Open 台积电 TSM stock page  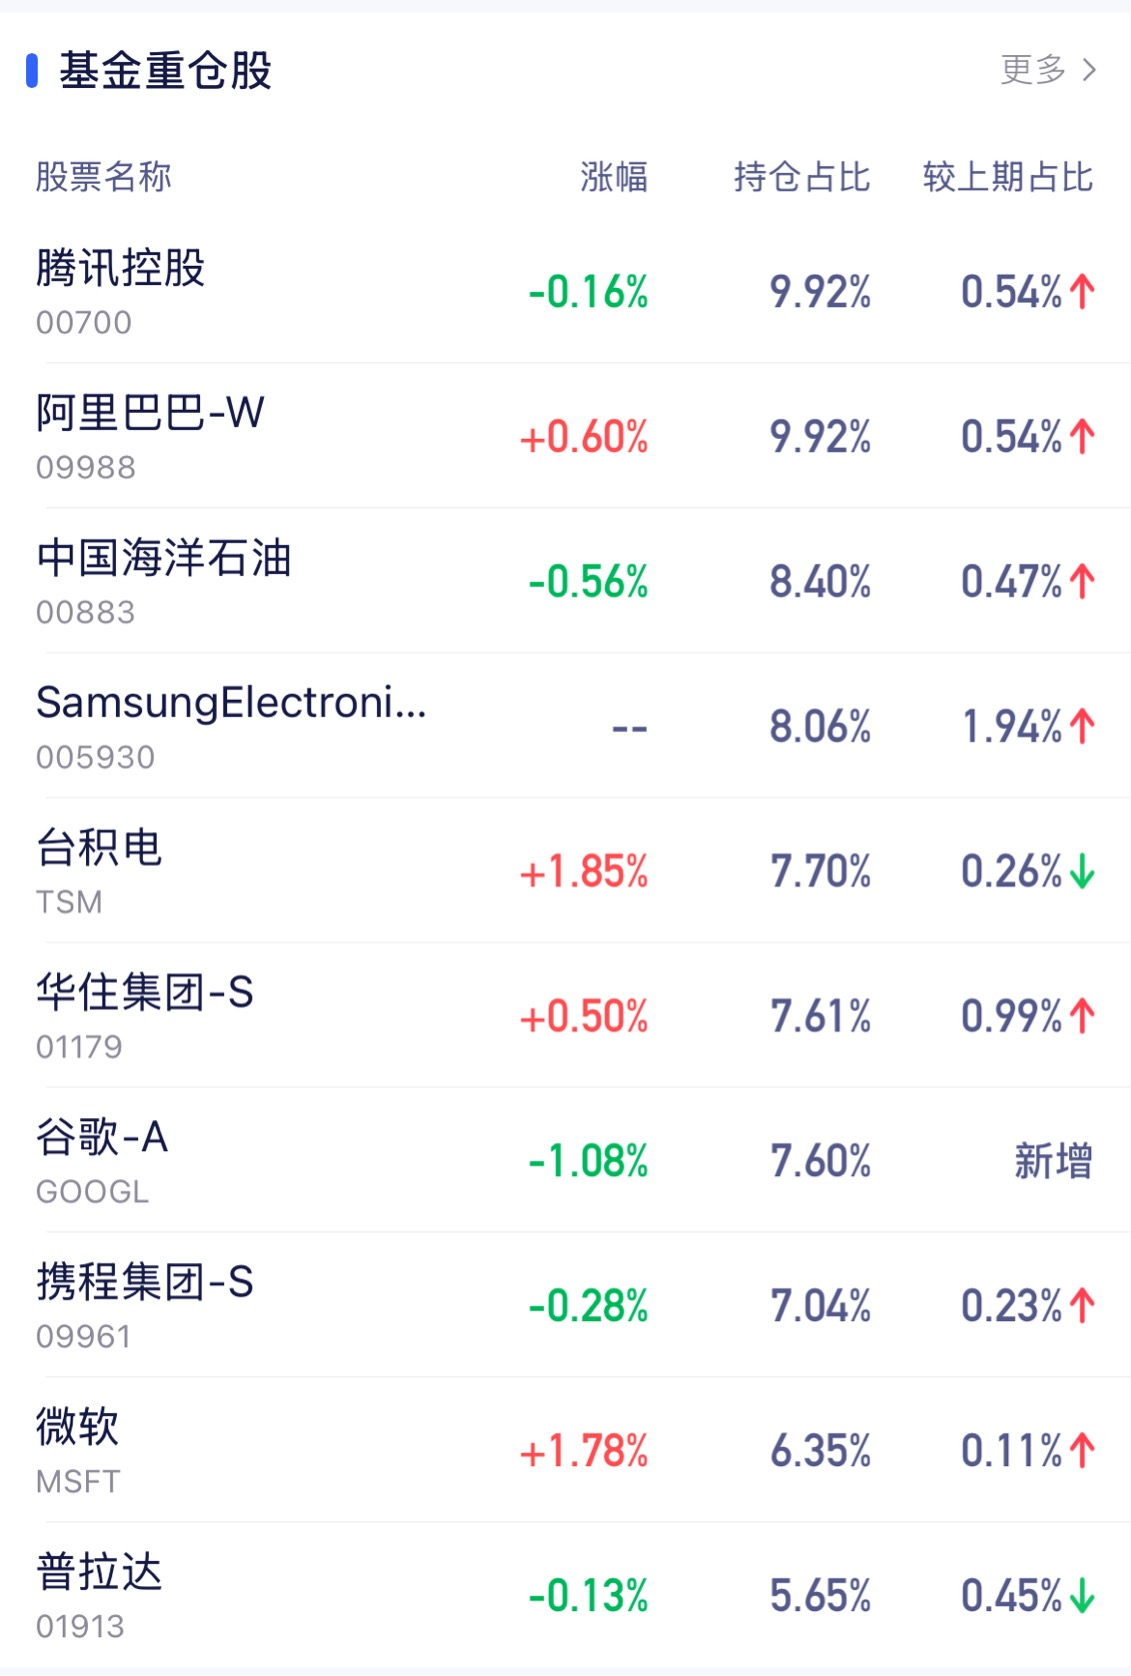(99, 848)
